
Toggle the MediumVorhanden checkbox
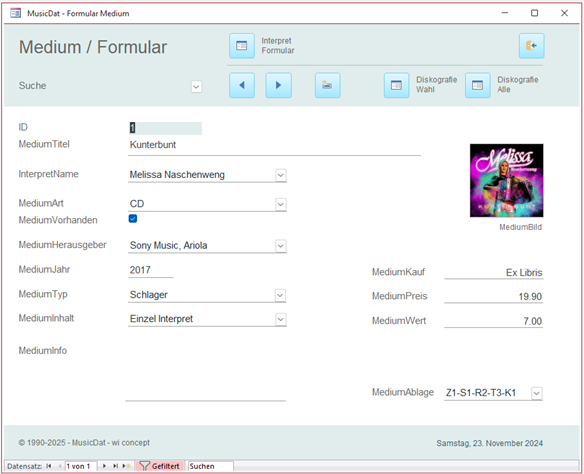click(133, 219)
